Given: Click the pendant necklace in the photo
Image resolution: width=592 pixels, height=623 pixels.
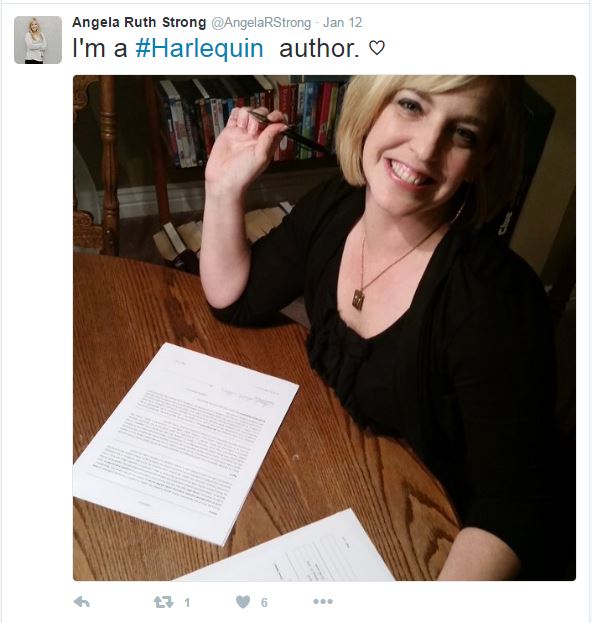Looking at the screenshot, I should (x=358, y=300).
